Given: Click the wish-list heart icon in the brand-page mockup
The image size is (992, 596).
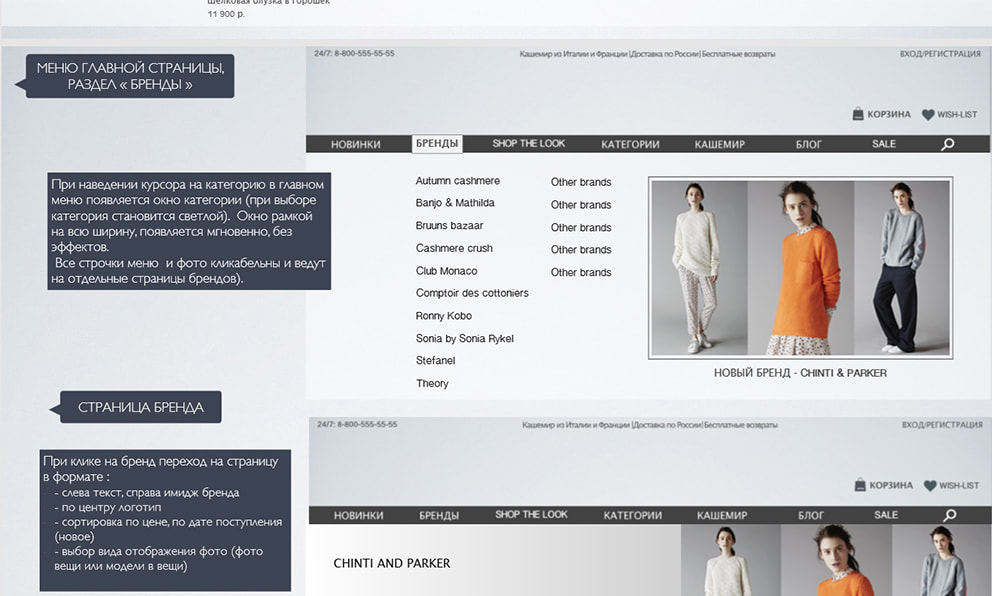Looking at the screenshot, I should [930, 485].
